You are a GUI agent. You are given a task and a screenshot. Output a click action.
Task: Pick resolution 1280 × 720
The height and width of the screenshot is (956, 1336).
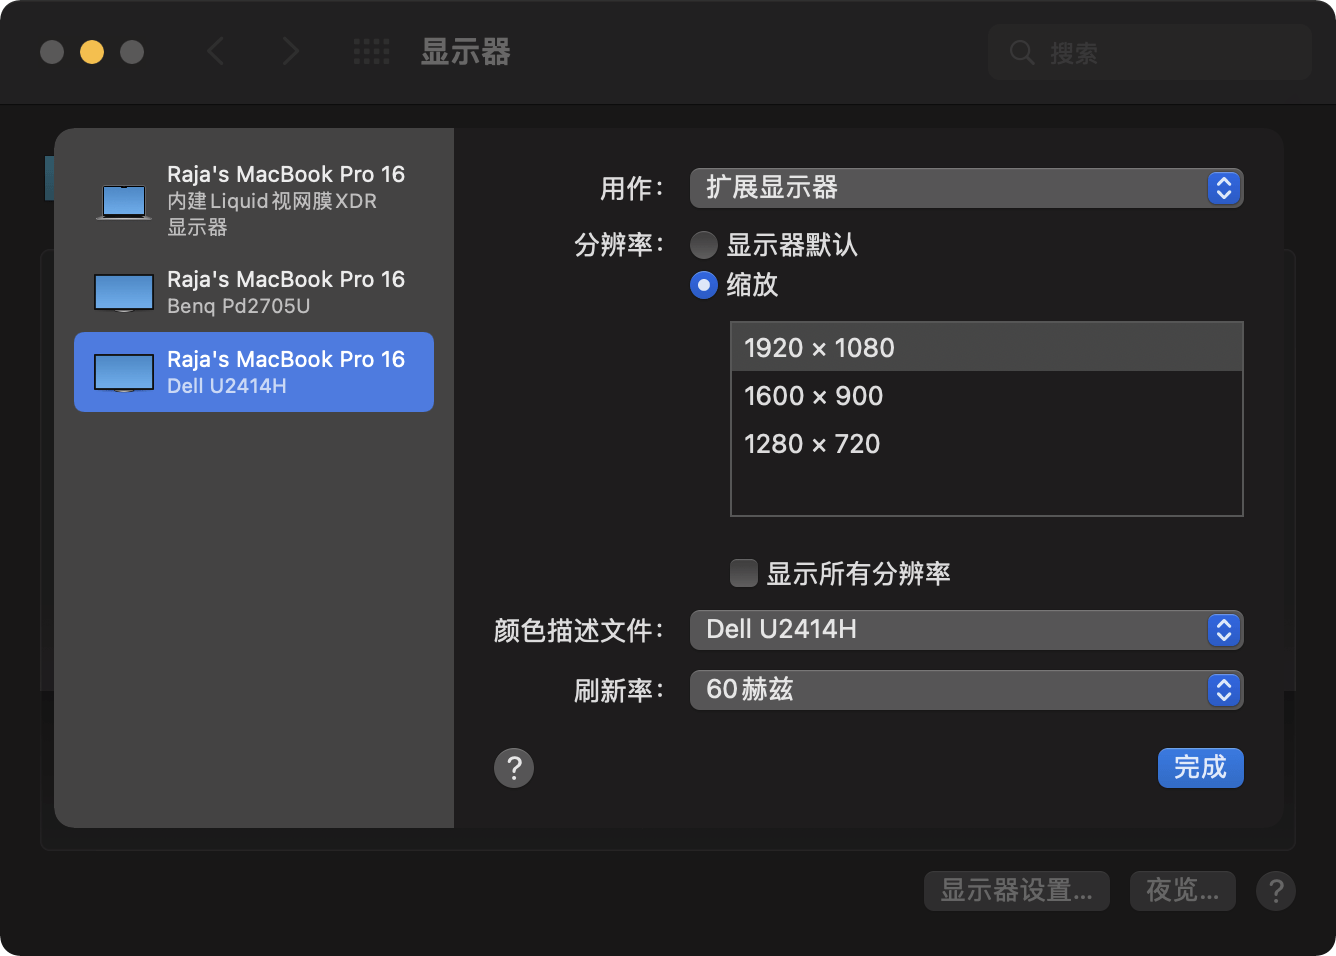[987, 444]
